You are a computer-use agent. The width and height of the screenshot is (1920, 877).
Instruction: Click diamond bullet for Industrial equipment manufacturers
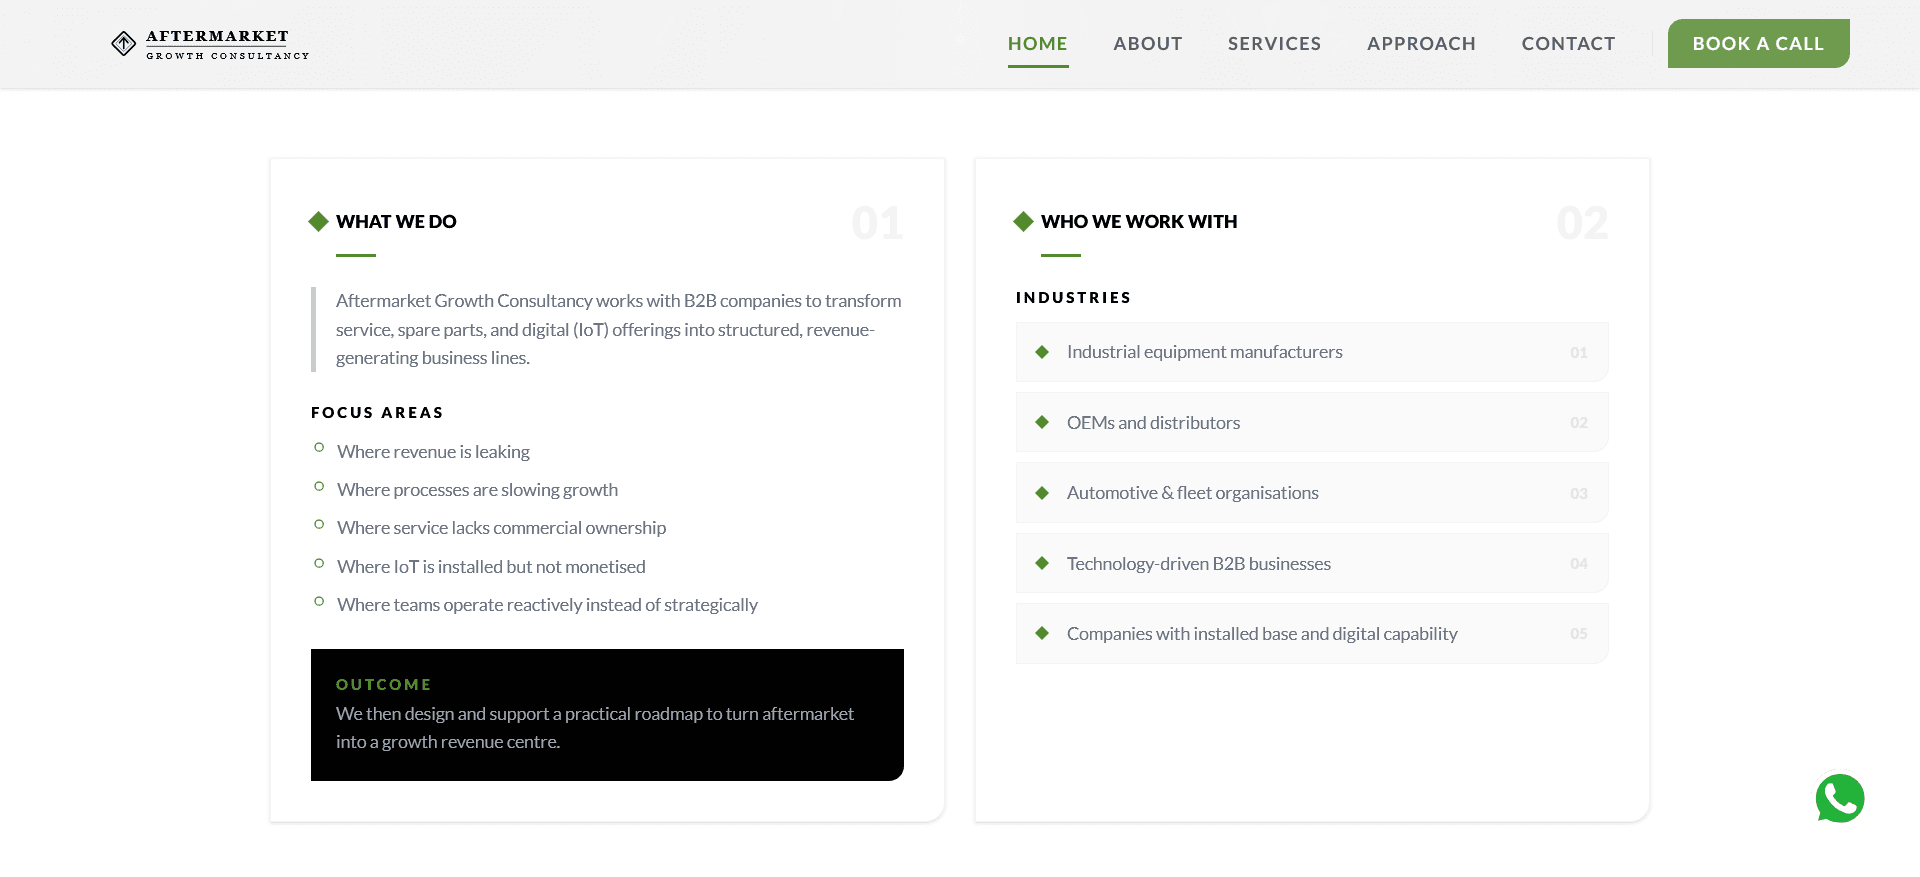1042,352
